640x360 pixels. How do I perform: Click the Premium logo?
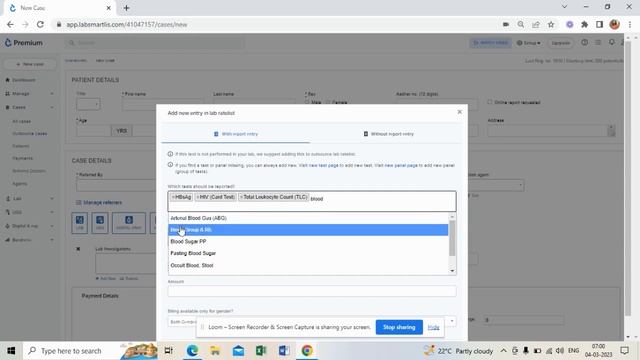coord(24,43)
